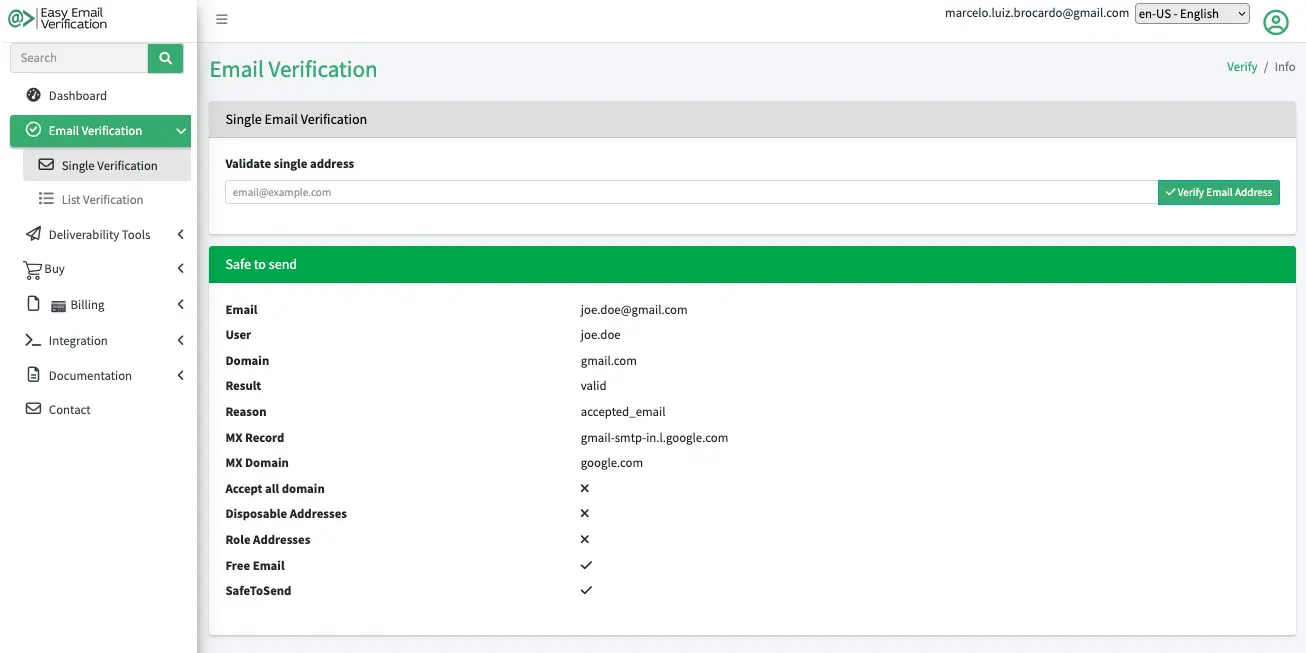Click the Verify breadcrumb link
This screenshot has height=653, width=1306.
coord(1241,67)
